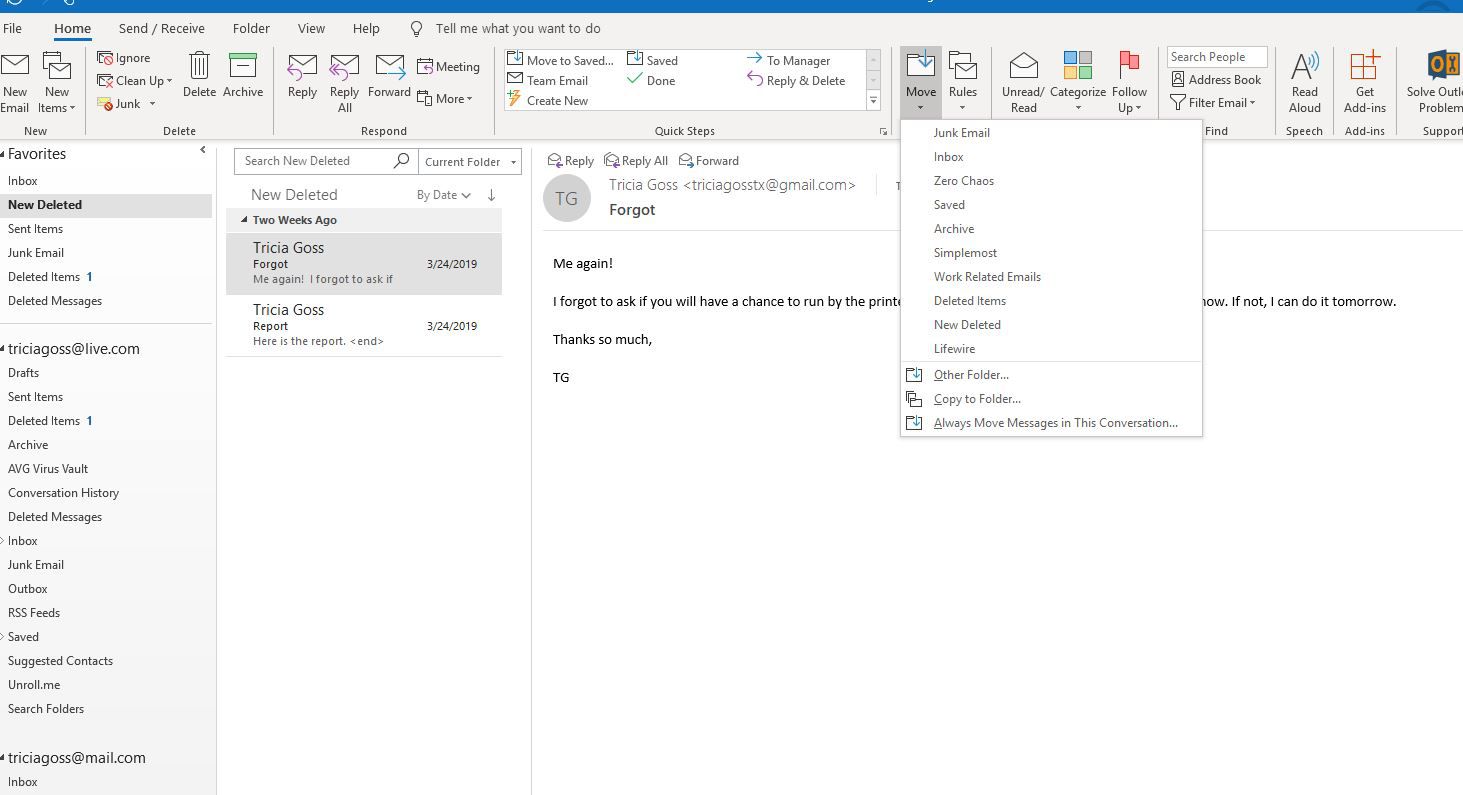The height and width of the screenshot is (795, 1463).
Task: Switch to the Folder tab
Action: [x=251, y=29]
